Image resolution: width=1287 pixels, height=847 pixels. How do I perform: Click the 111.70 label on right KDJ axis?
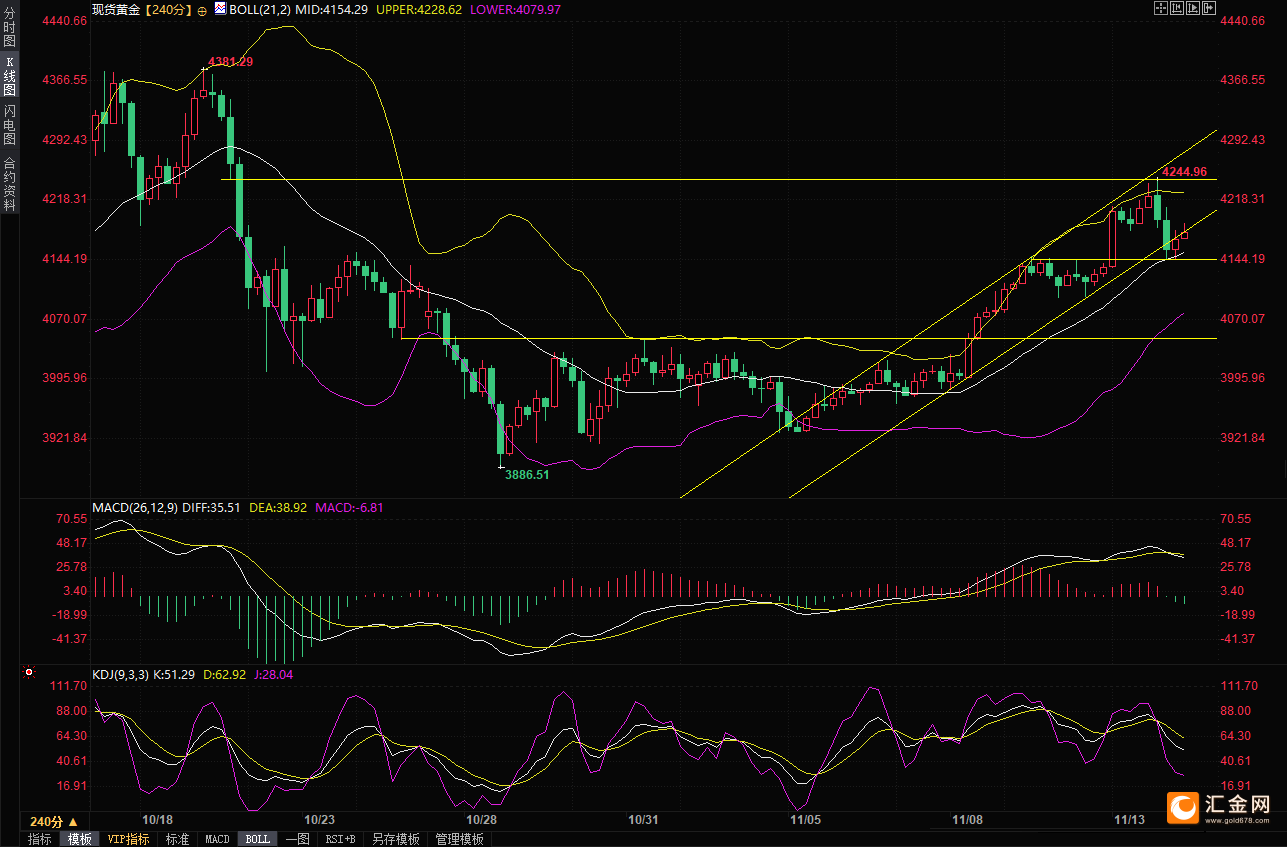click(x=1240, y=686)
